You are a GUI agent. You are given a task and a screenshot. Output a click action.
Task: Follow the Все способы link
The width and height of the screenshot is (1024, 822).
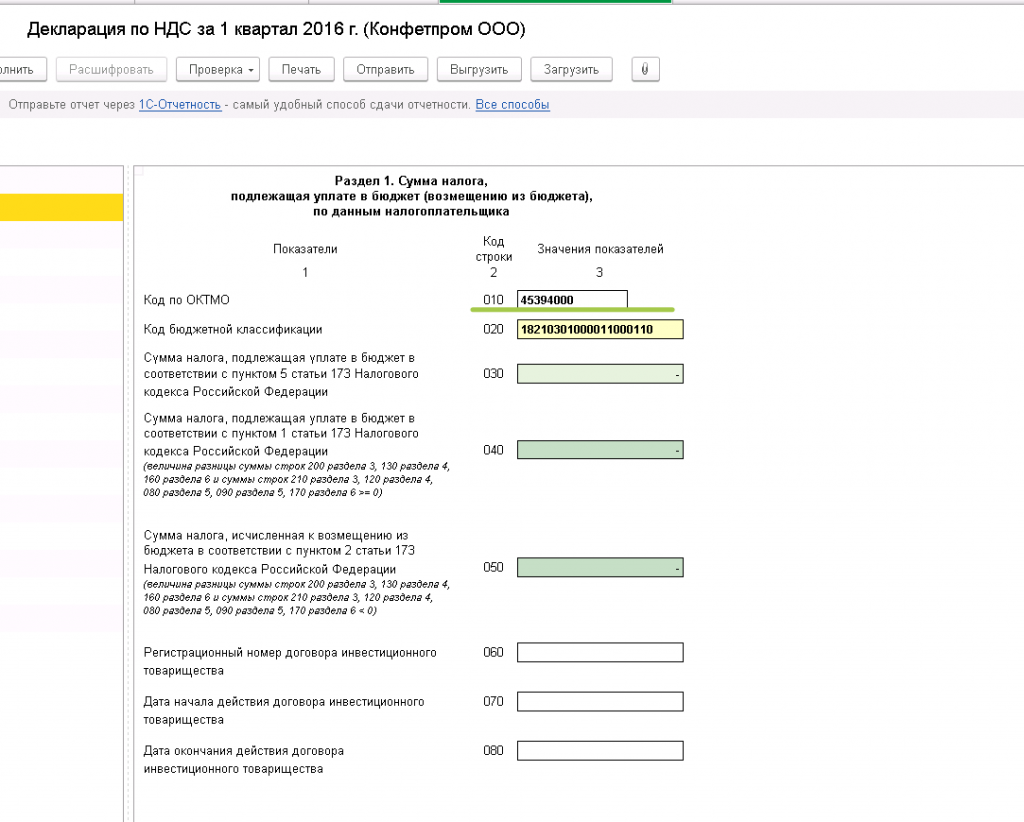512,105
